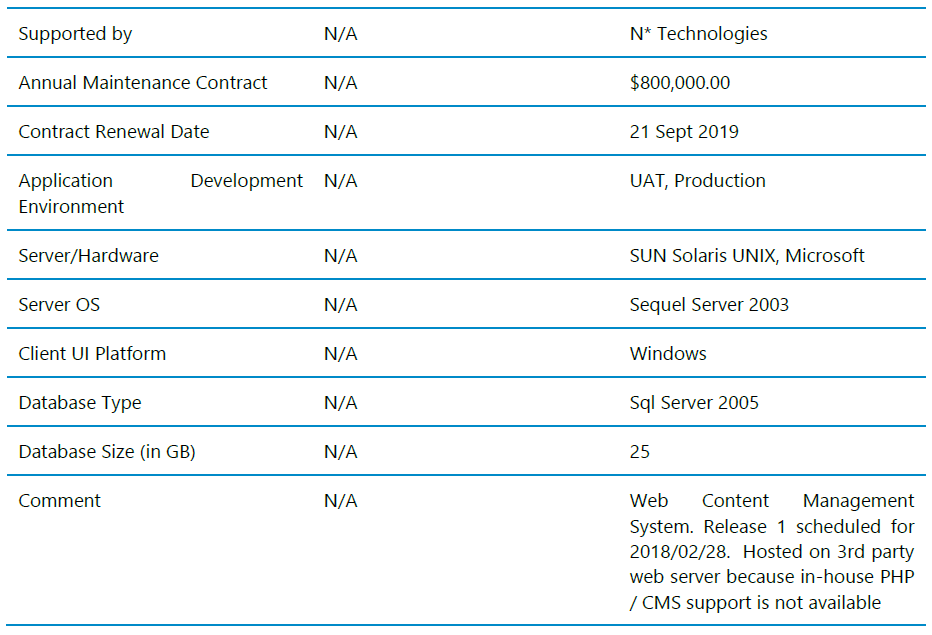This screenshot has width=932, height=635.
Task: Click the 'Comment' row label
Action: pyautogui.click(x=60, y=501)
